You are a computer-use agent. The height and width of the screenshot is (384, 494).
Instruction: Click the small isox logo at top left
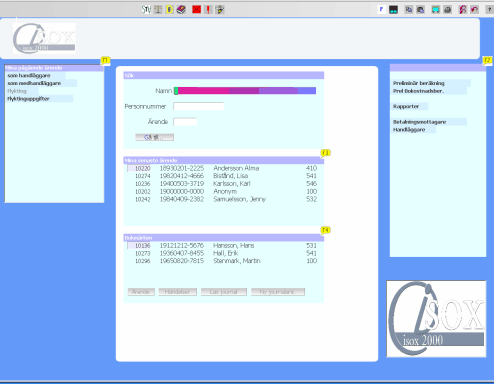[x=44, y=38]
